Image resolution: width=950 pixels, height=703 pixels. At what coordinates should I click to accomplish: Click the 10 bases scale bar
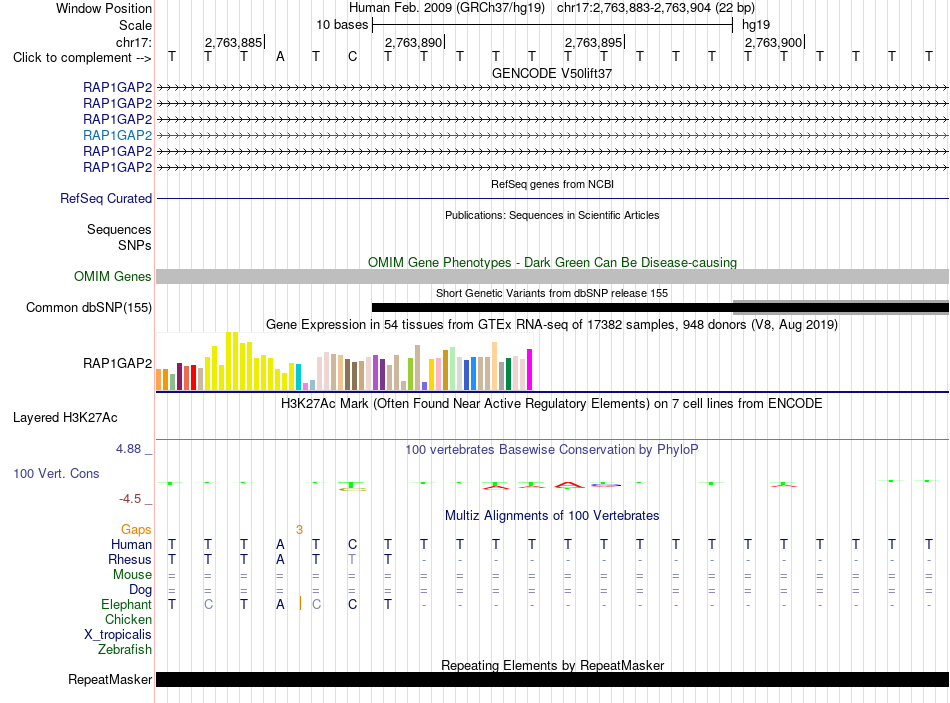552,25
